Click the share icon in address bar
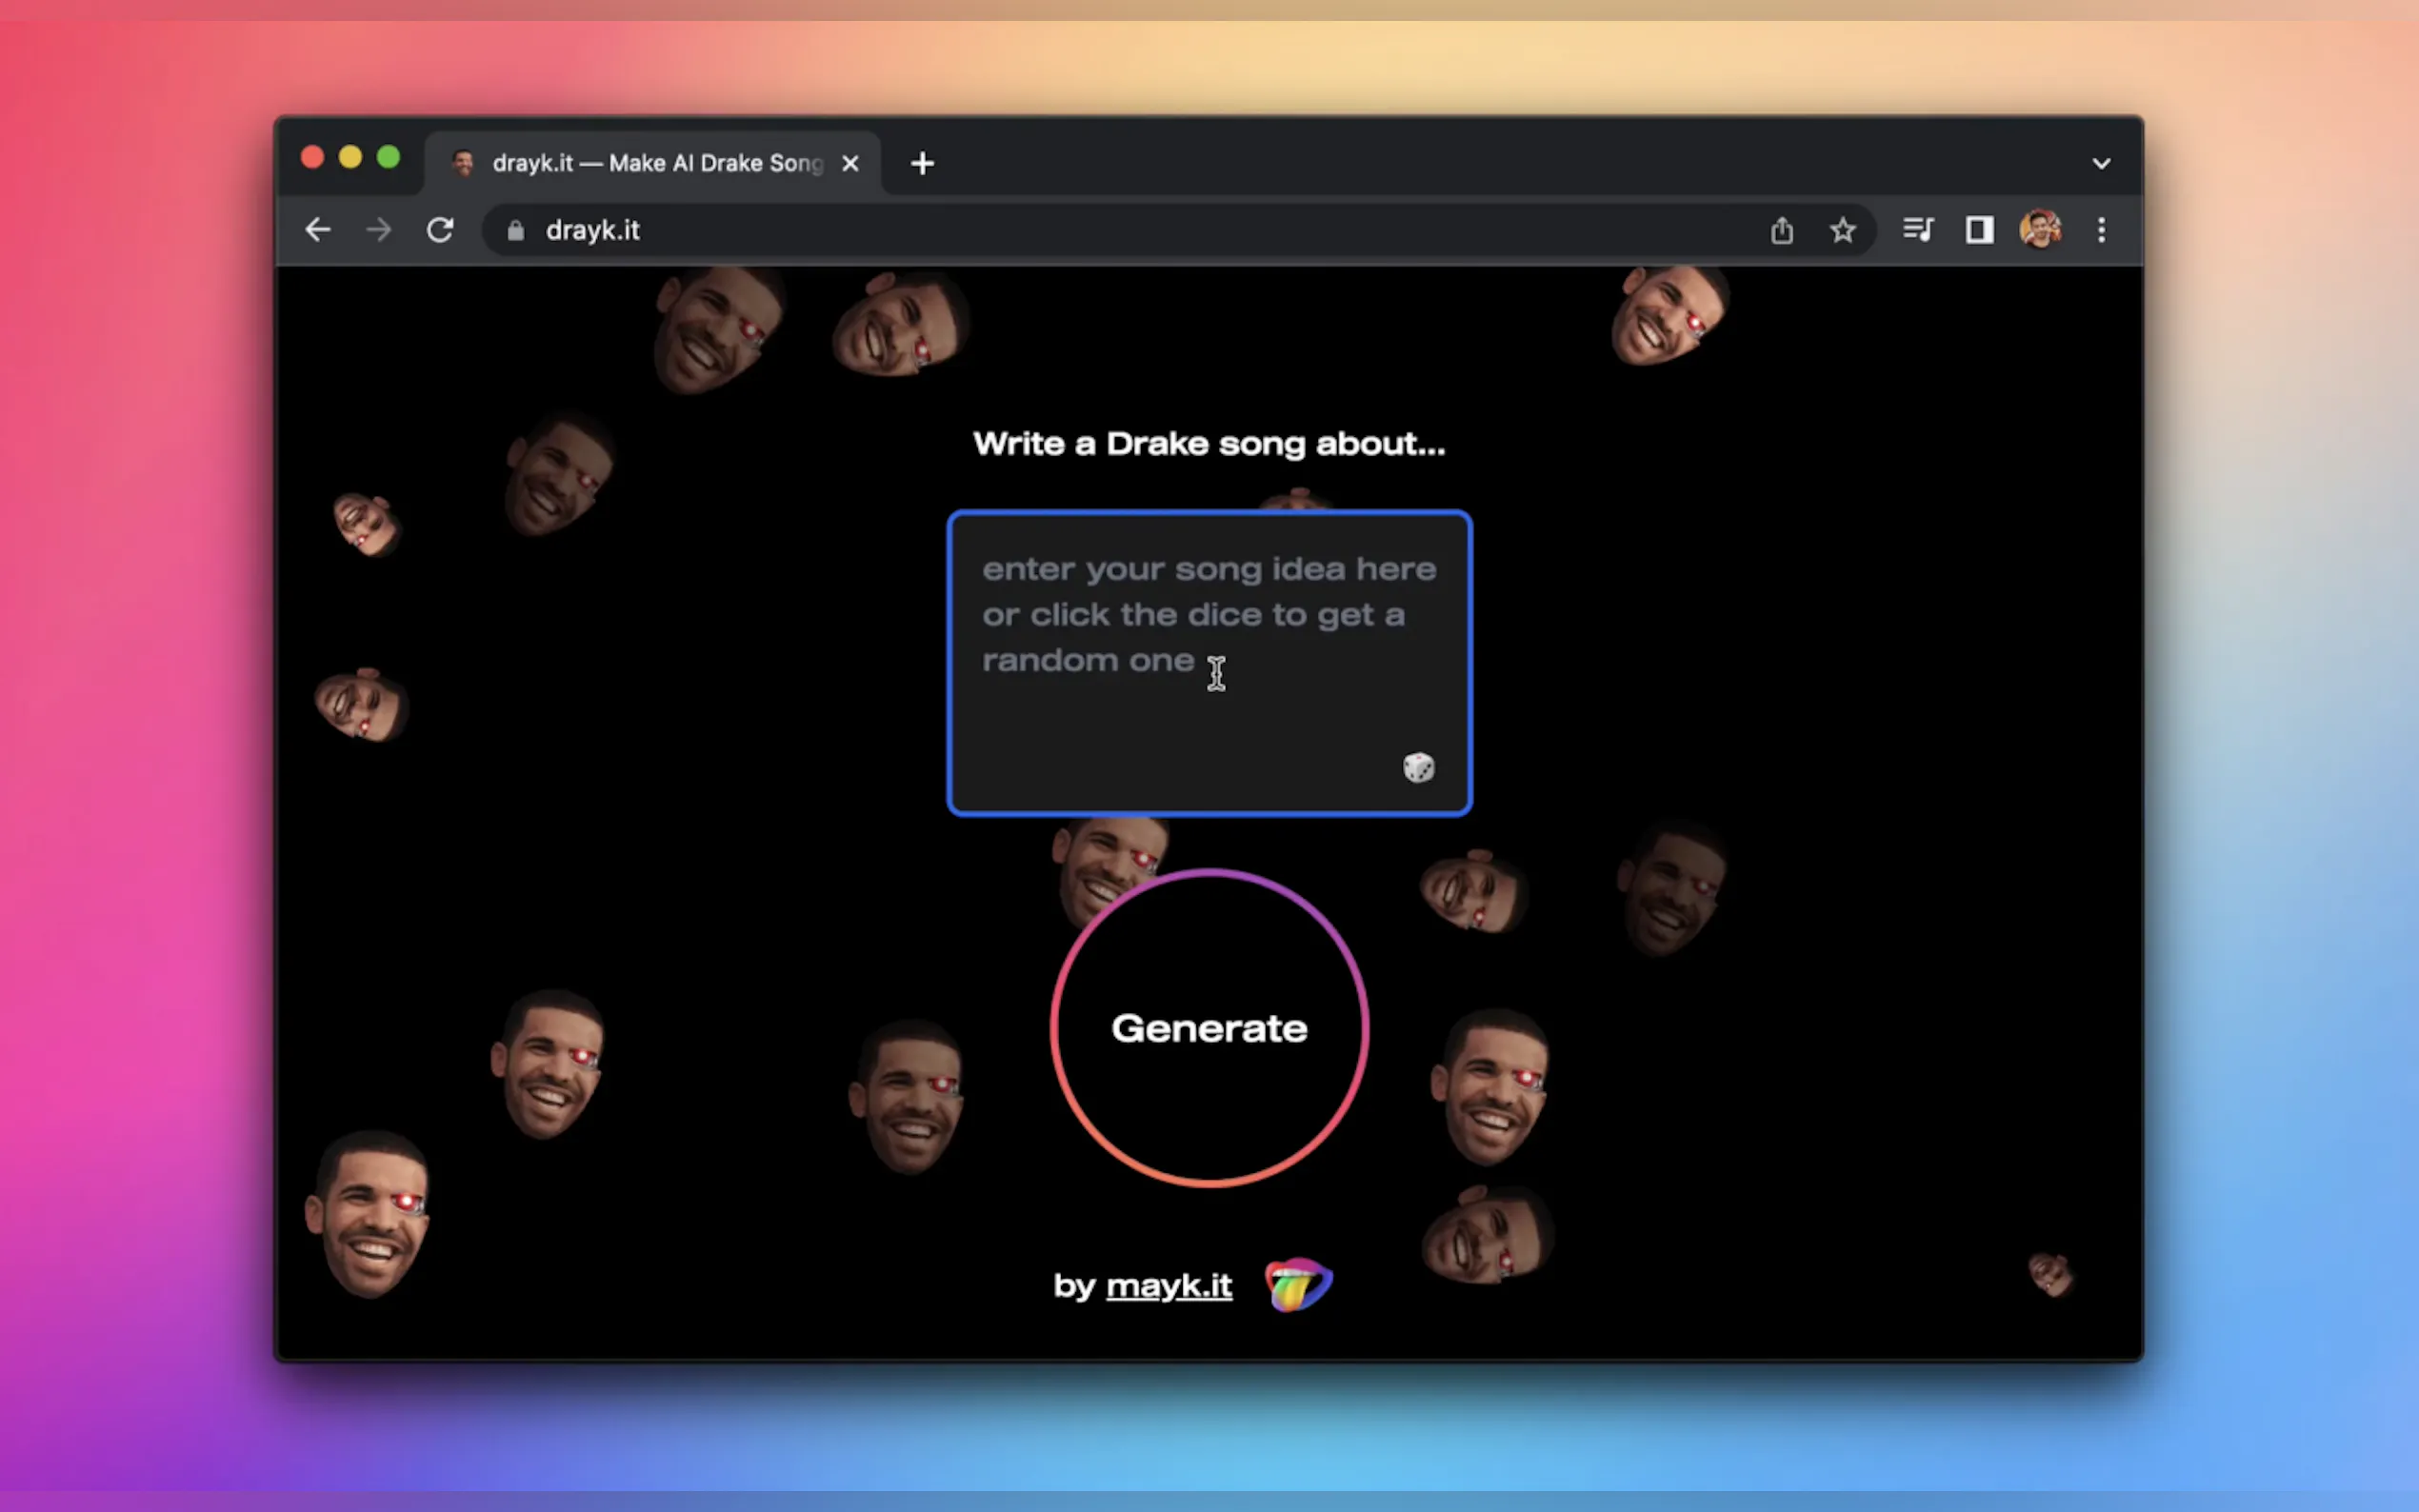The image size is (2419, 1512). coord(1781,230)
